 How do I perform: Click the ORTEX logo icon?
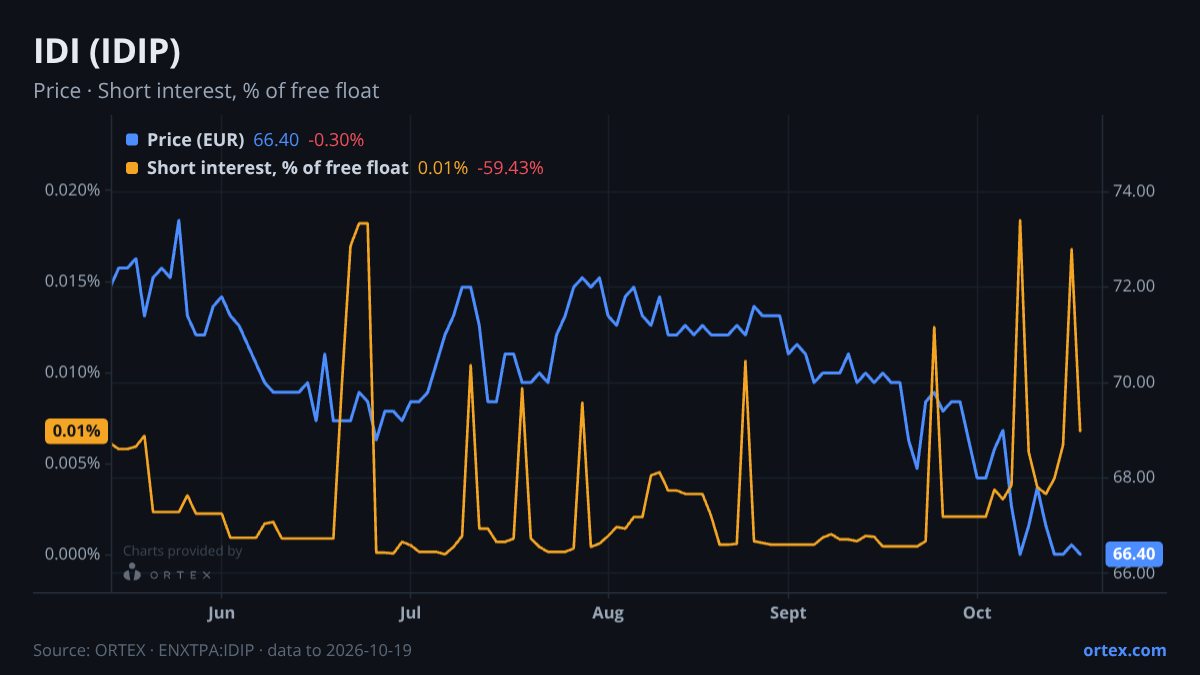pyautogui.click(x=132, y=573)
